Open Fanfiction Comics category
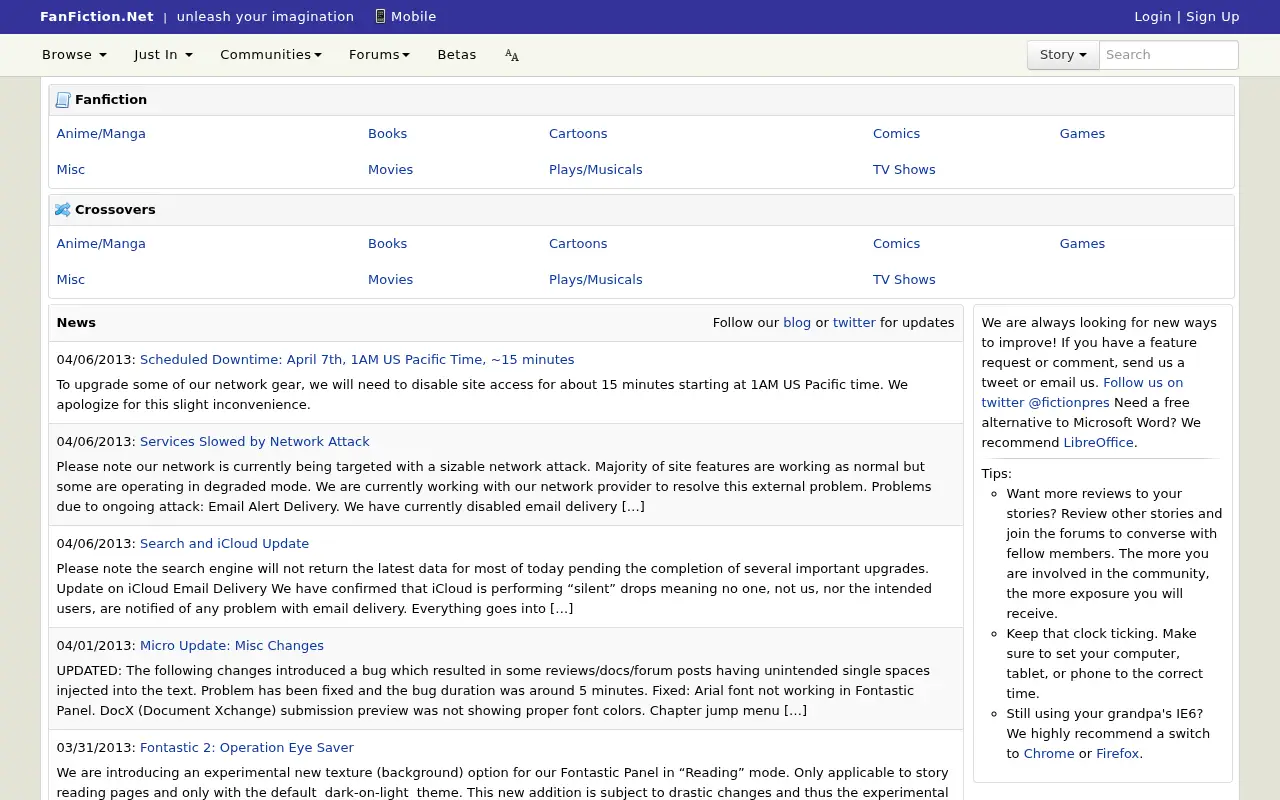This screenshot has width=1280, height=800. coord(896,134)
